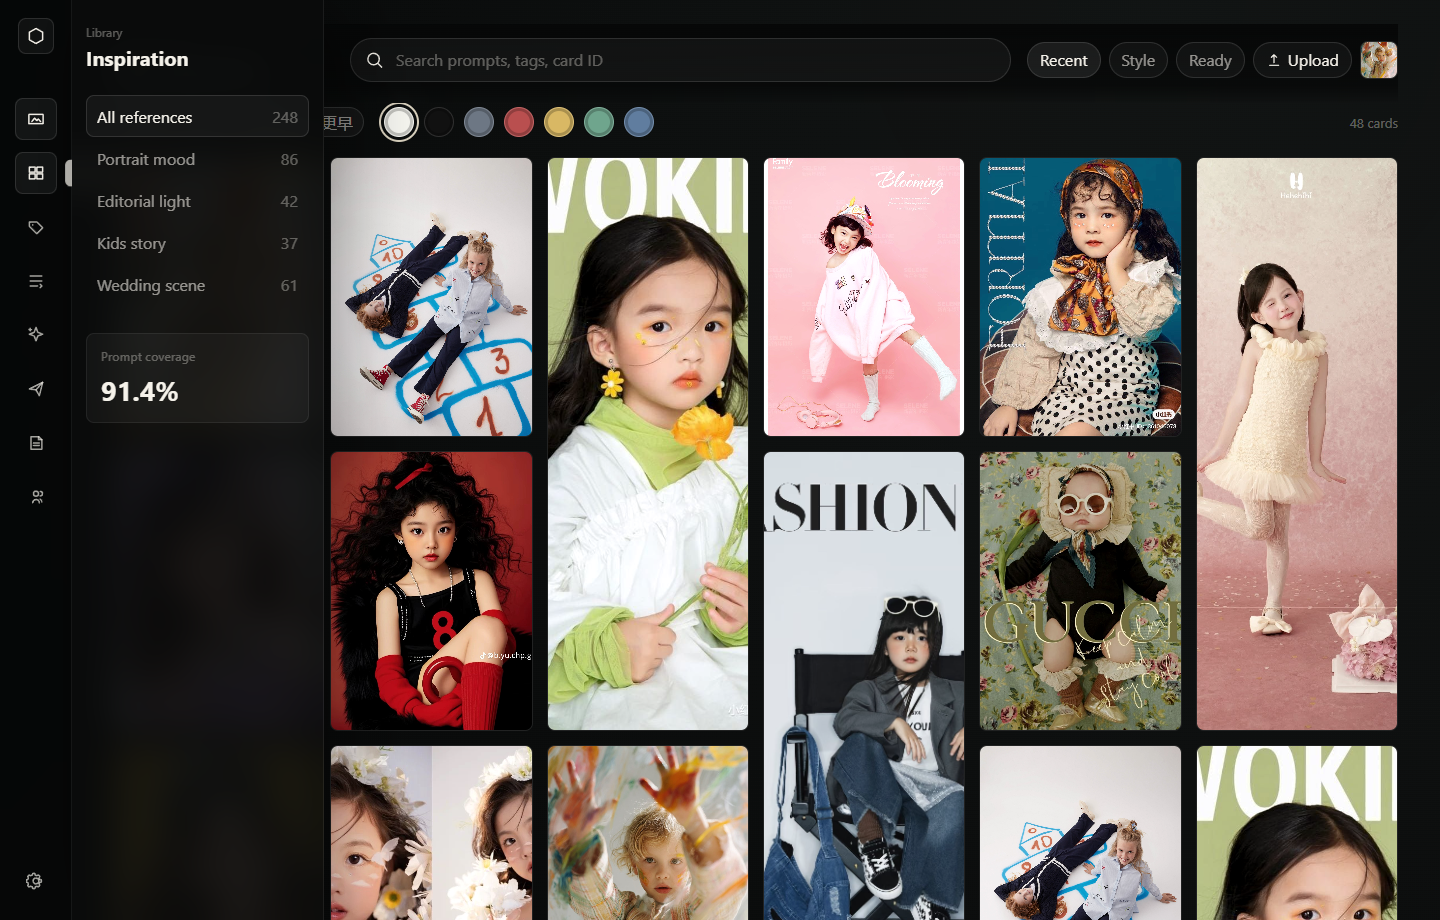Open the image gallery sidebar icon
The height and width of the screenshot is (920, 1440).
point(36,119)
